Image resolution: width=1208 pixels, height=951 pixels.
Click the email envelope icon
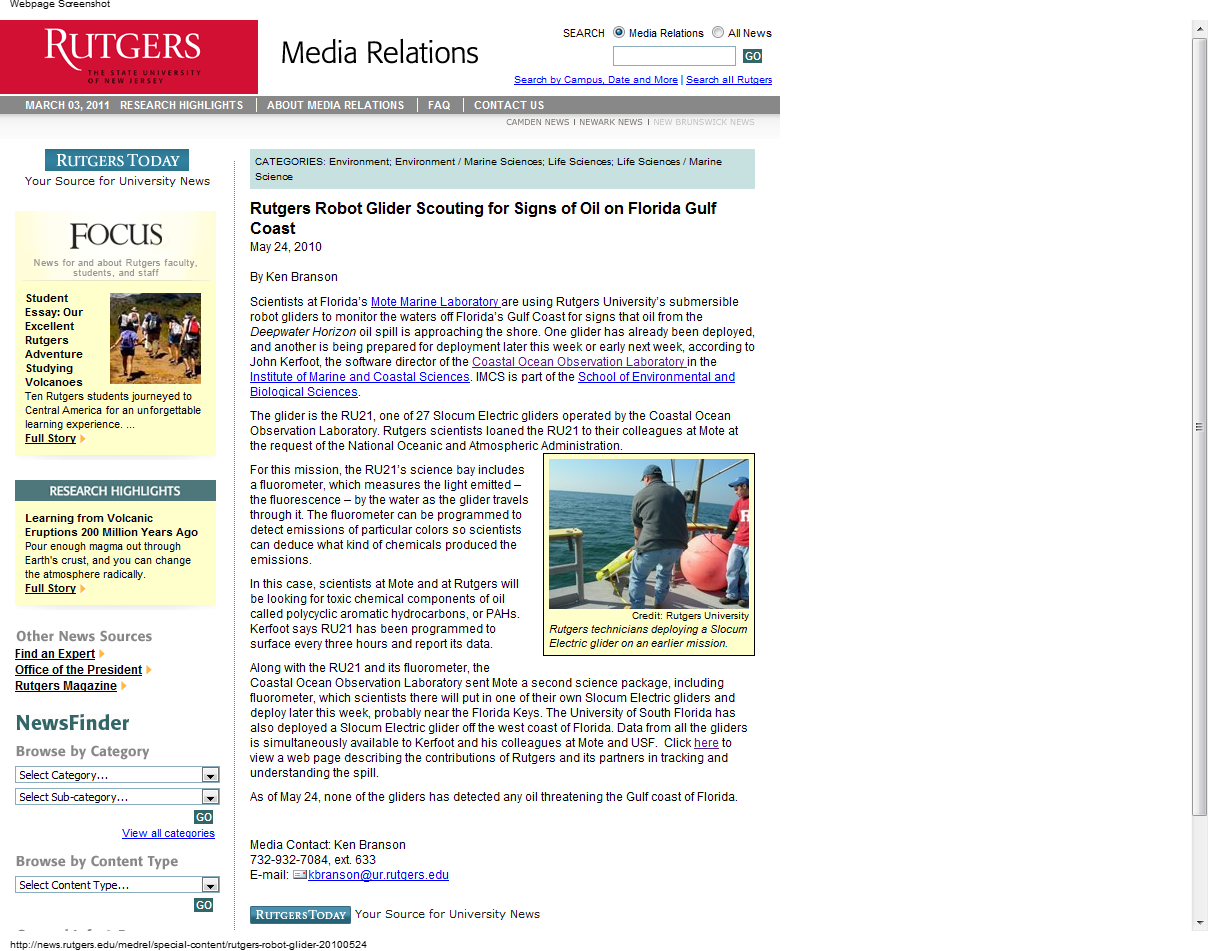tap(299, 875)
